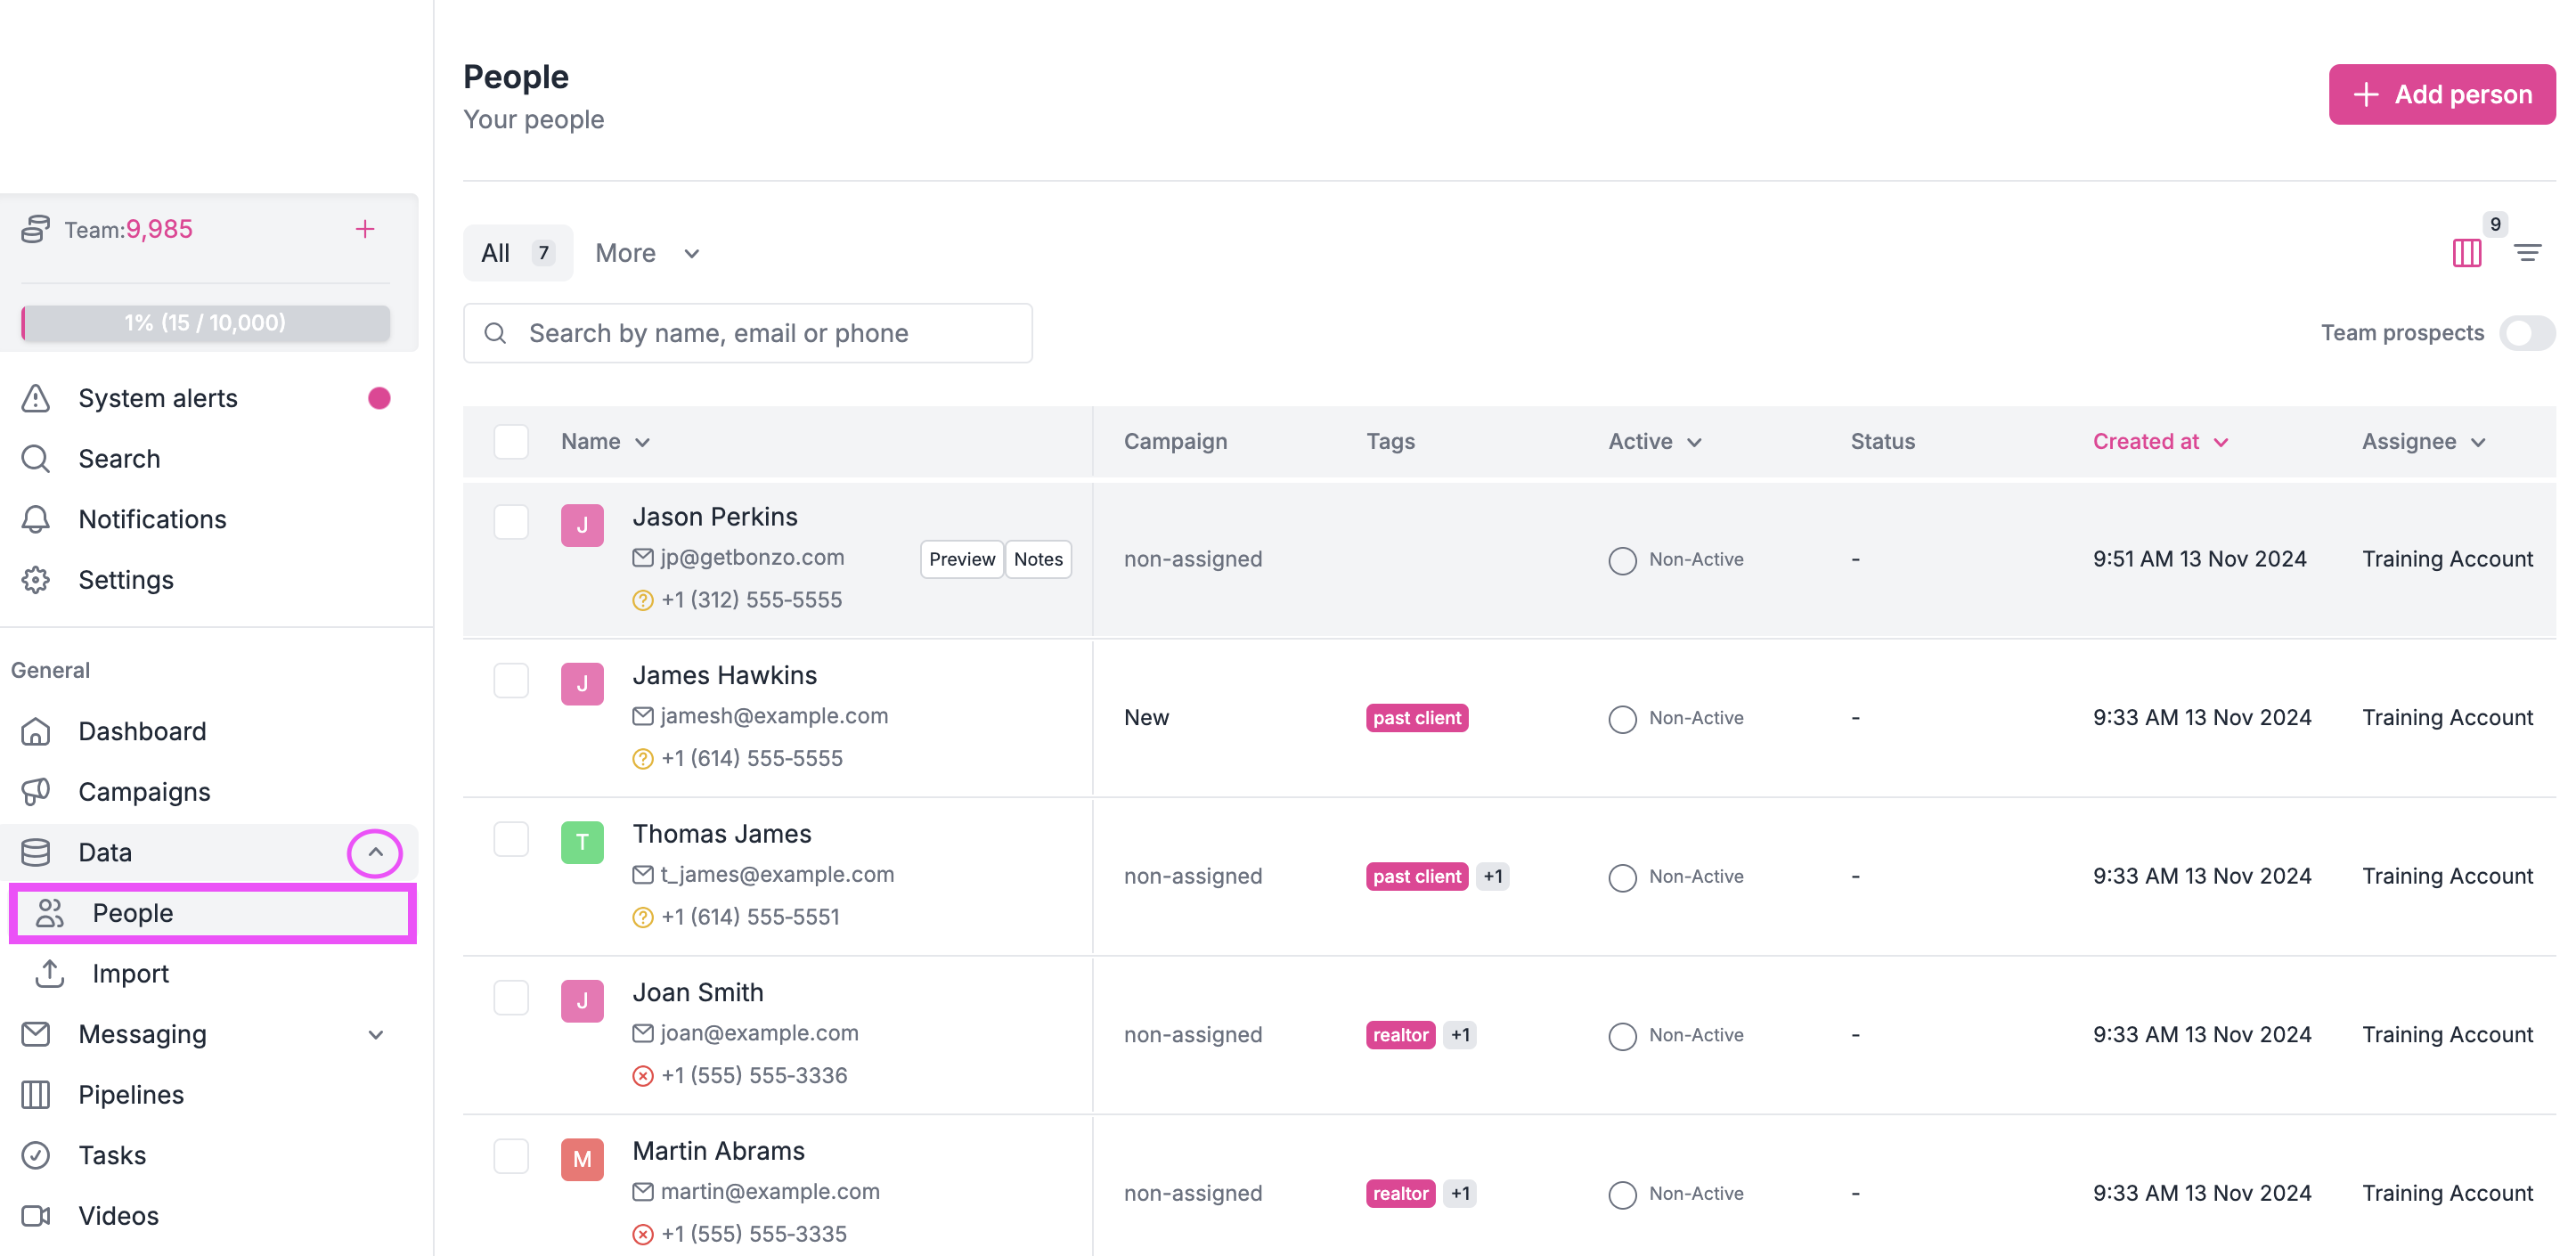Click Thomas James green avatar
The width and height of the screenshot is (2576, 1256).
(x=582, y=842)
